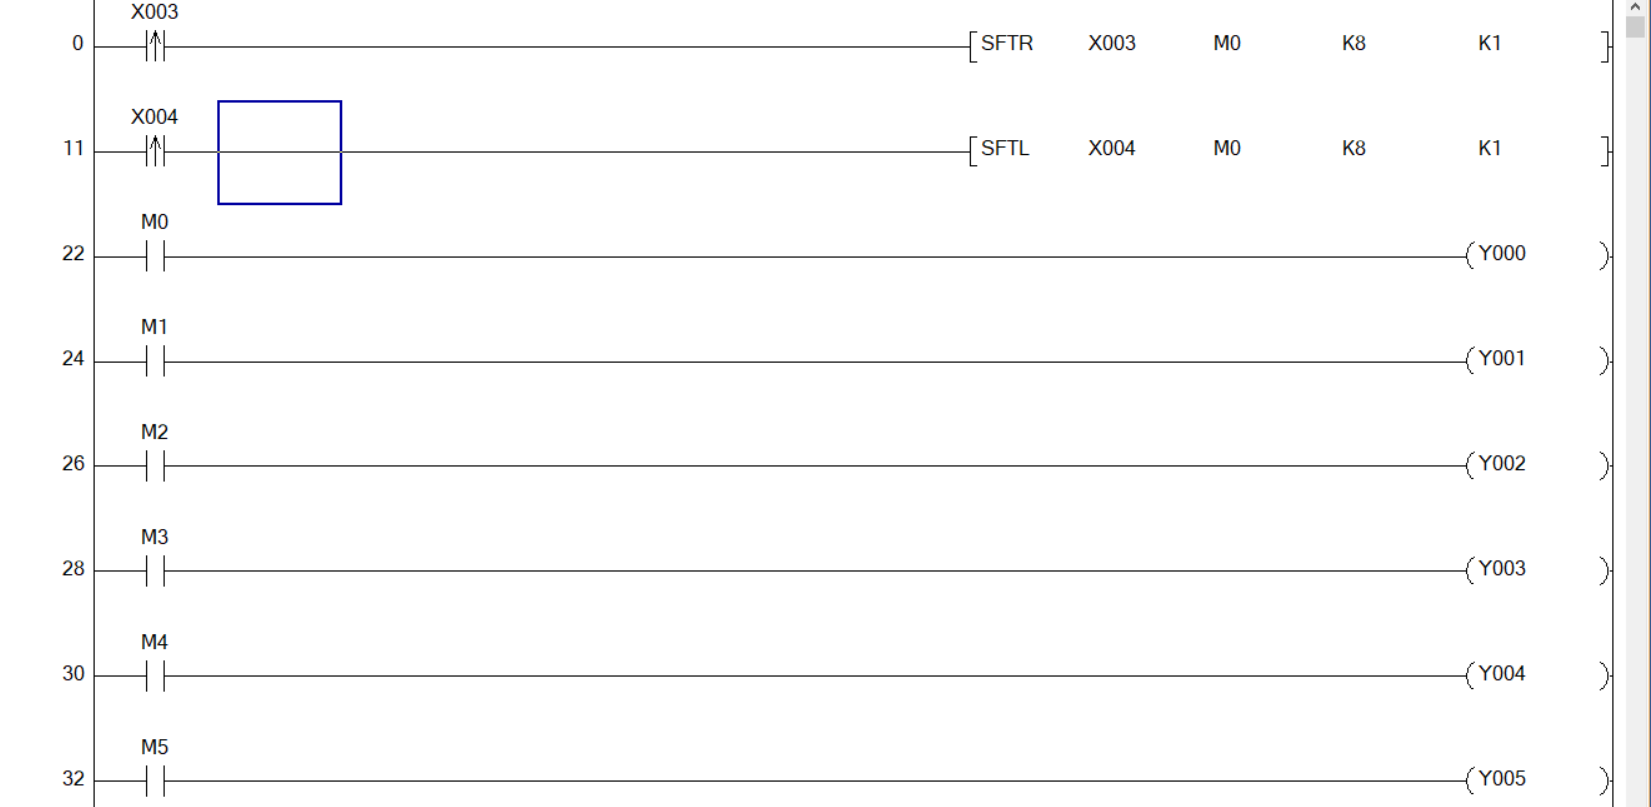Click the vertical scrollbar thumb
1651x807 pixels.
(x=1636, y=27)
